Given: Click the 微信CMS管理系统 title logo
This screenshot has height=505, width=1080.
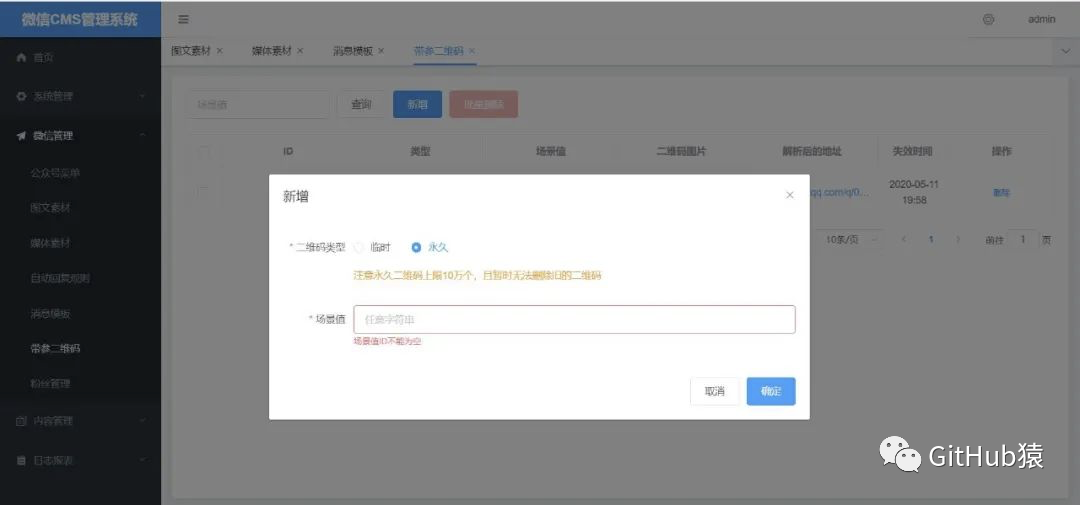Looking at the screenshot, I should tap(80, 19).
